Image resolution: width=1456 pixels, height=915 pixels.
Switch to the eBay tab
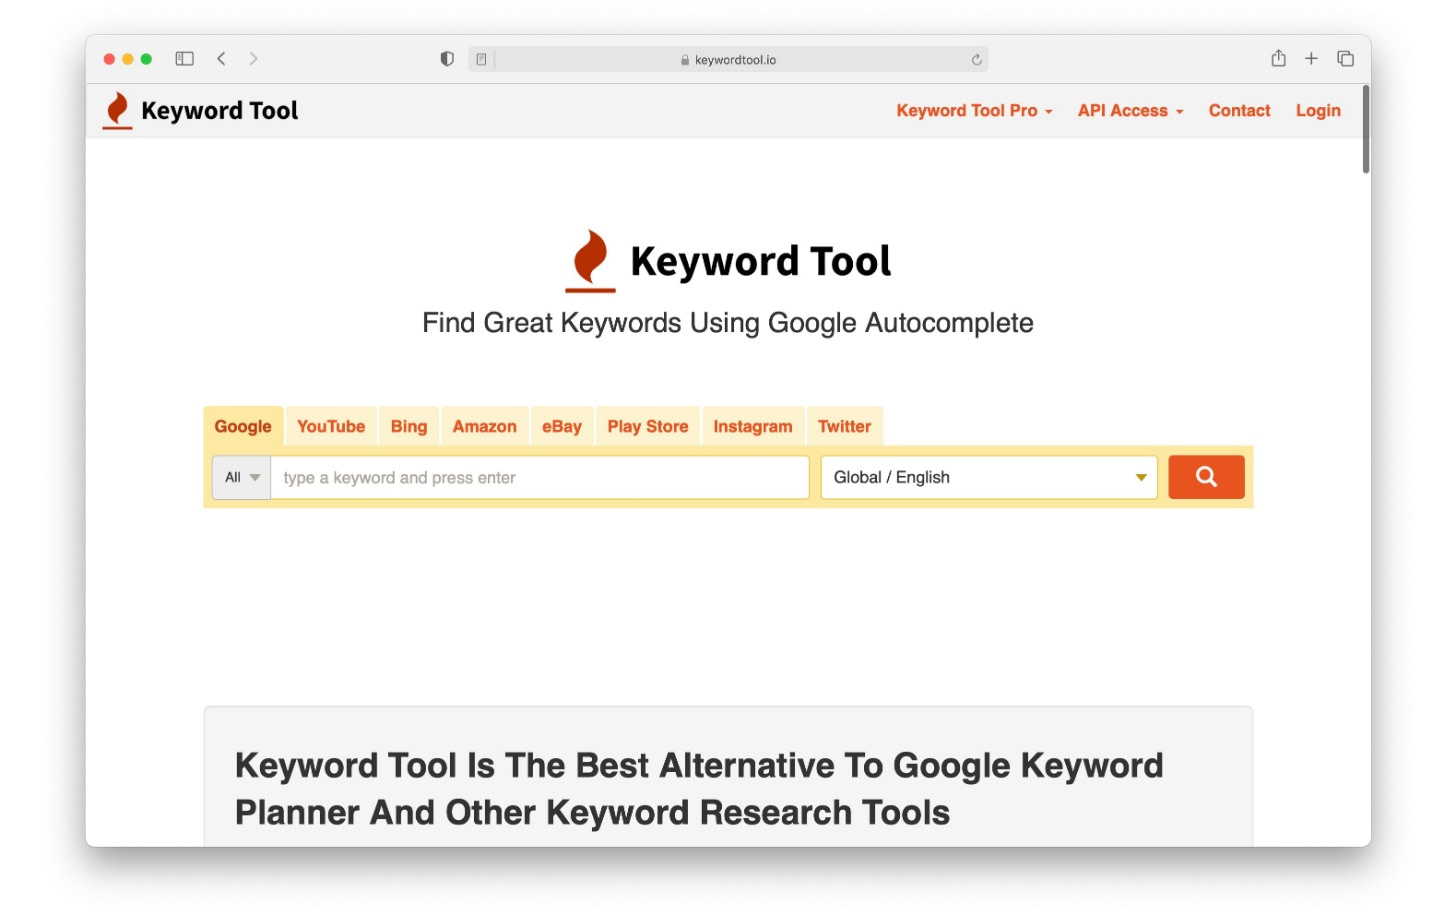562,426
